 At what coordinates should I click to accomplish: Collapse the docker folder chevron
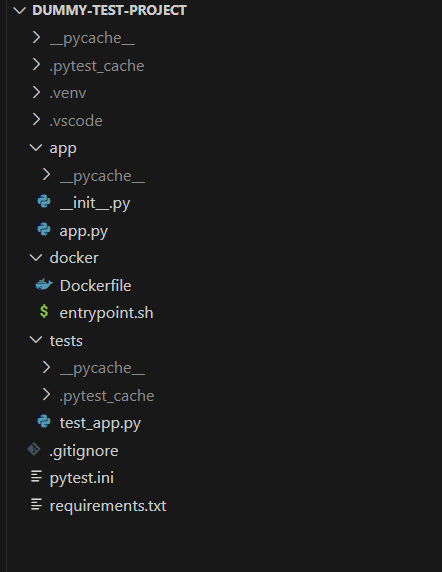pos(36,258)
